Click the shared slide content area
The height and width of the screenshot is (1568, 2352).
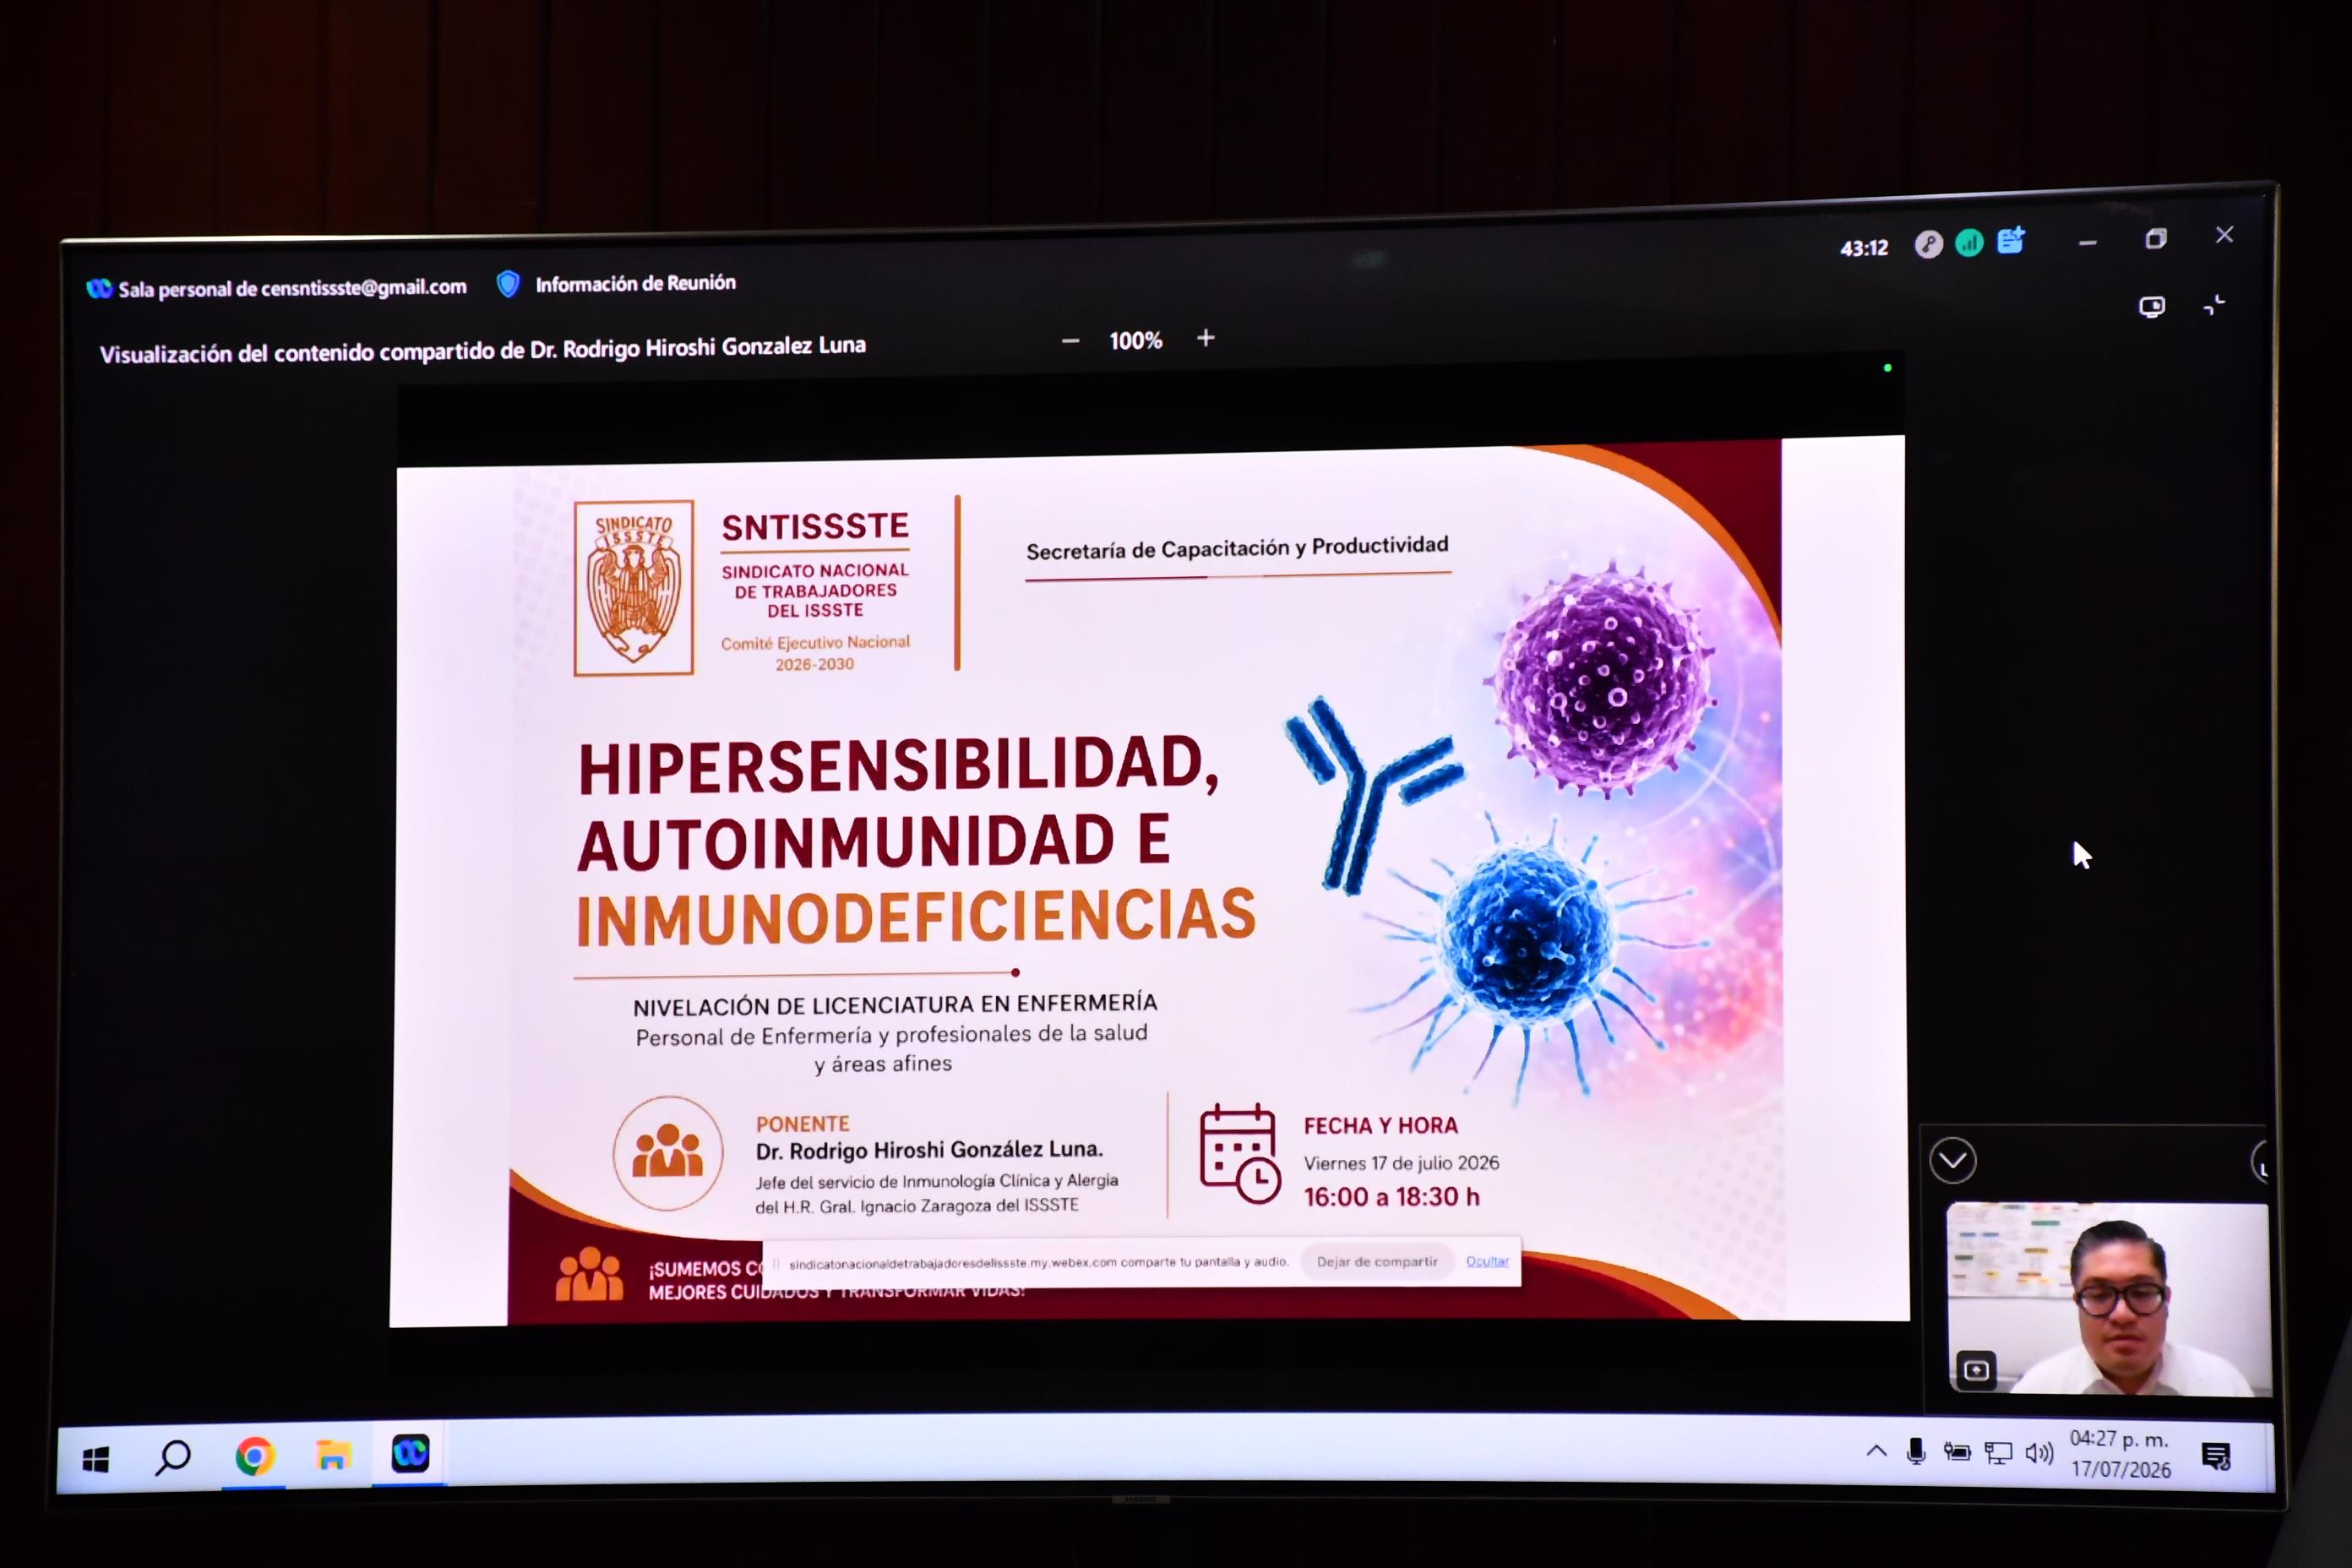pyautogui.click(x=1149, y=884)
